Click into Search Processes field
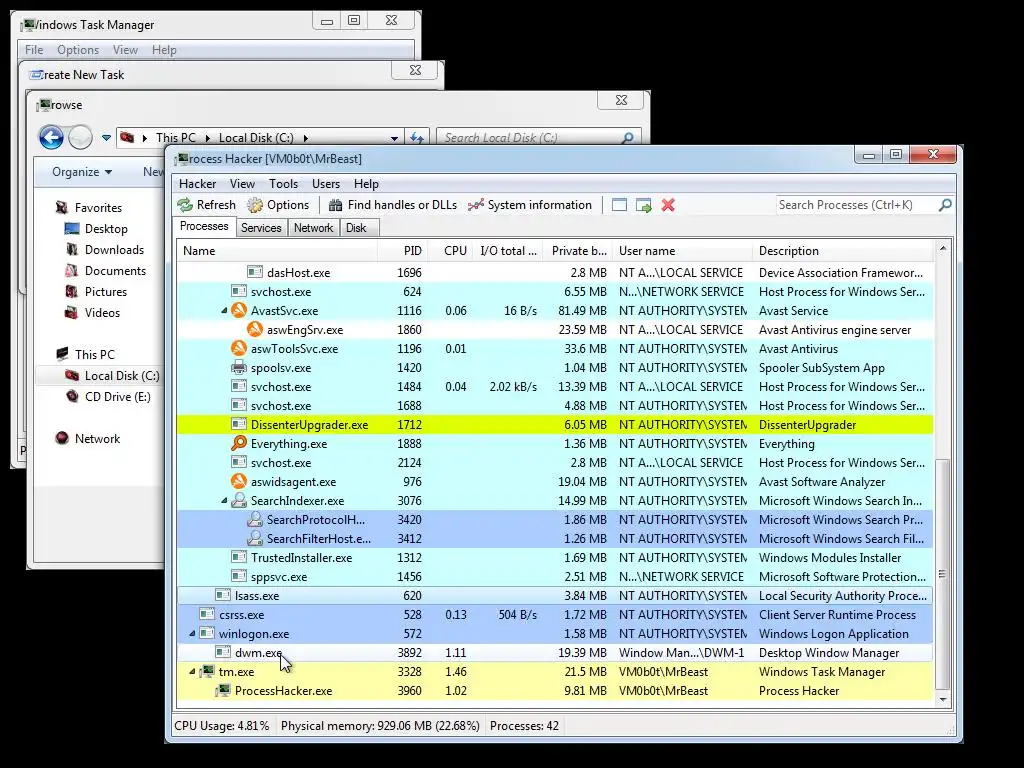Viewport: 1024px width, 768px height. (x=856, y=205)
